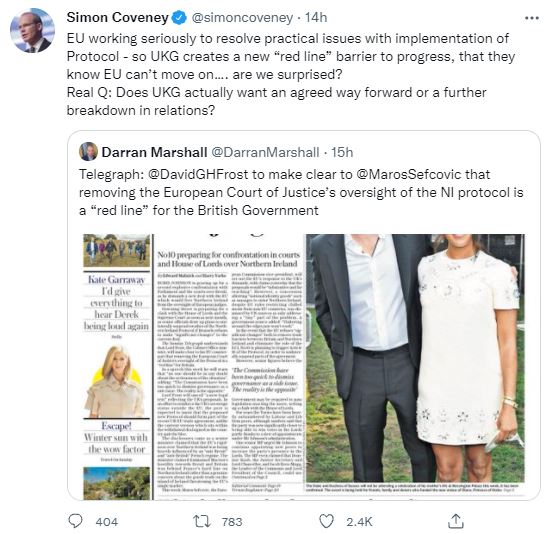Screen dimensions: 552x534
Task: Open the share upload icon
Action: tap(456, 521)
